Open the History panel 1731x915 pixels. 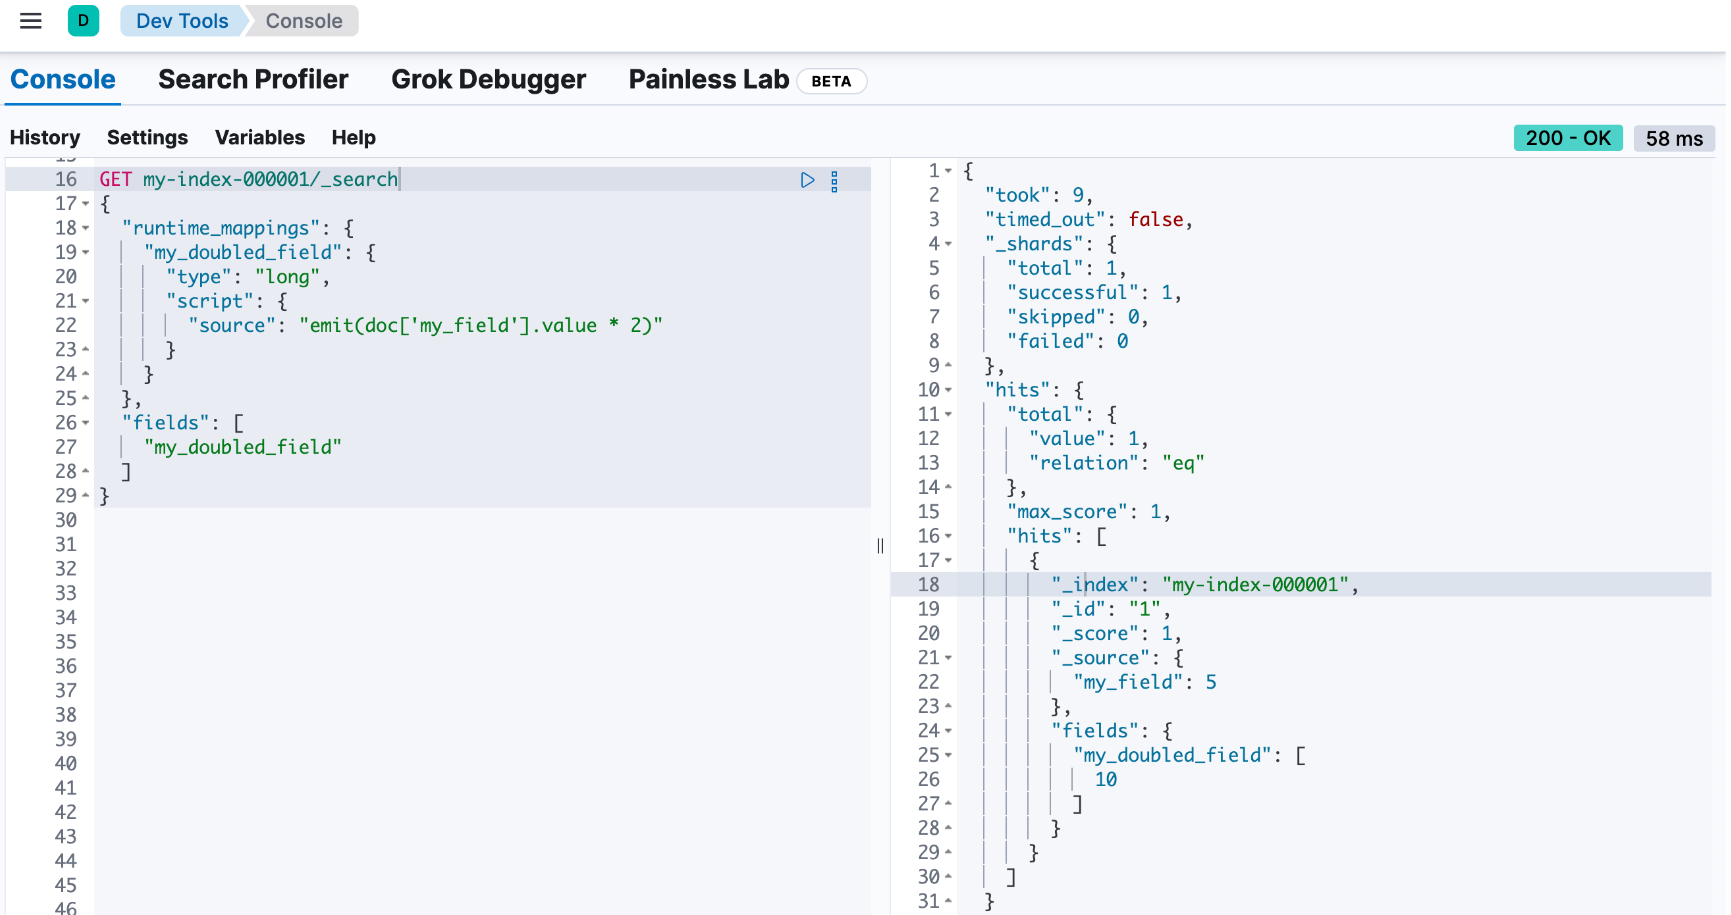45,138
